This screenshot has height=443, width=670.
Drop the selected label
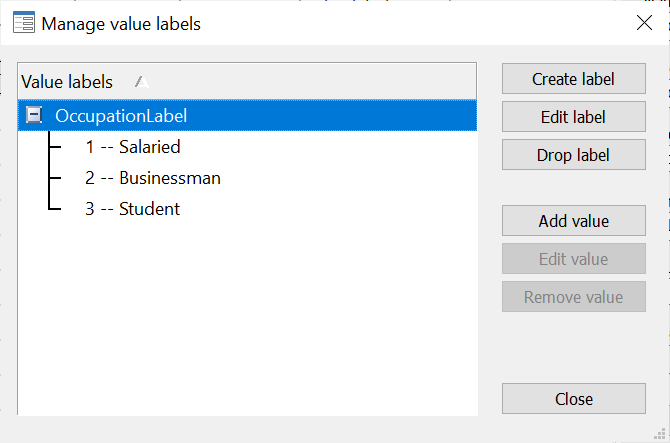tap(573, 155)
